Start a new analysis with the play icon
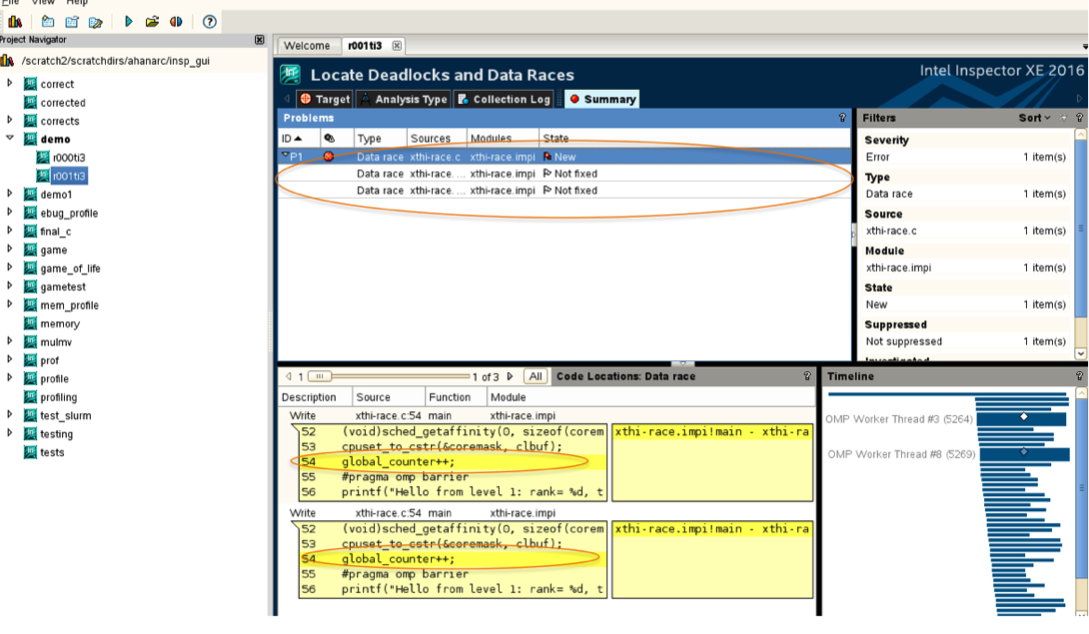 point(129,21)
